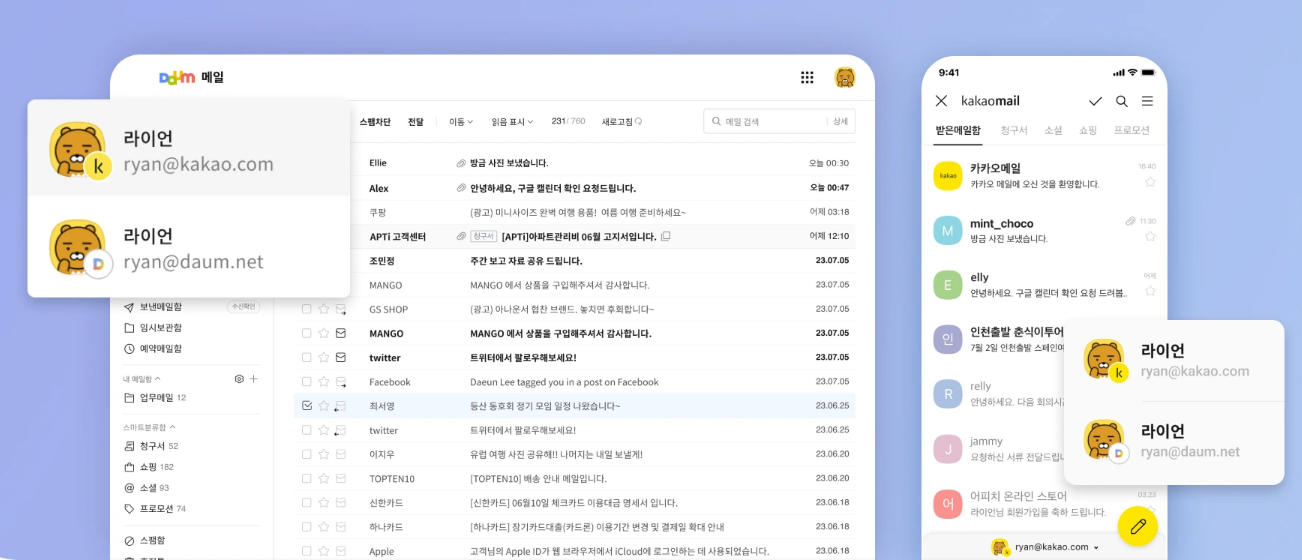Click the checkmark icon in kakaomail header
Screen dimensions: 1302x560
tap(1095, 101)
